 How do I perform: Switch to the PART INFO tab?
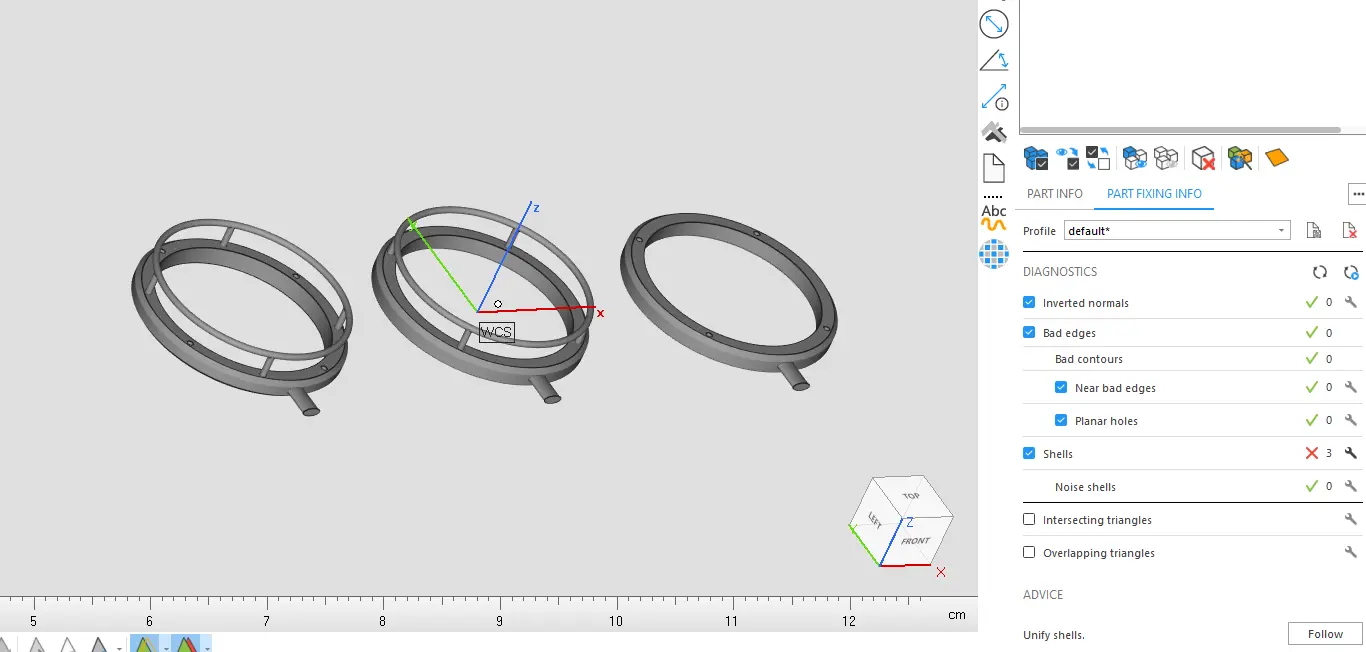(1054, 194)
